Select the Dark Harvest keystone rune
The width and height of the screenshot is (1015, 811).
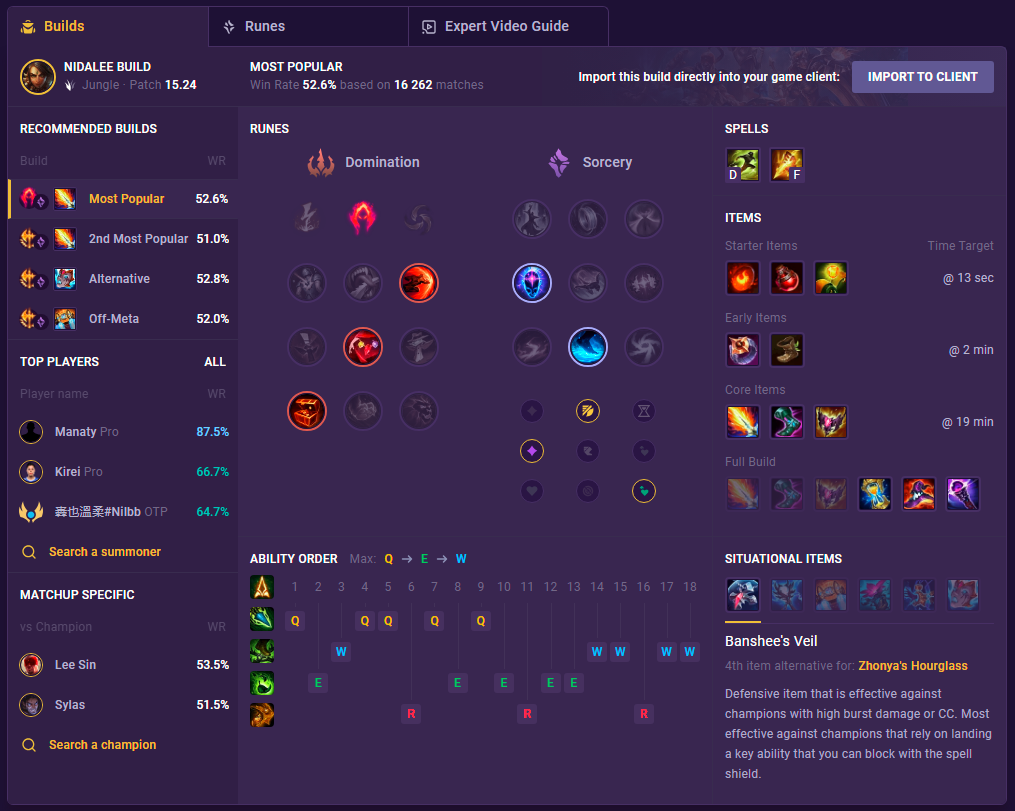362,217
